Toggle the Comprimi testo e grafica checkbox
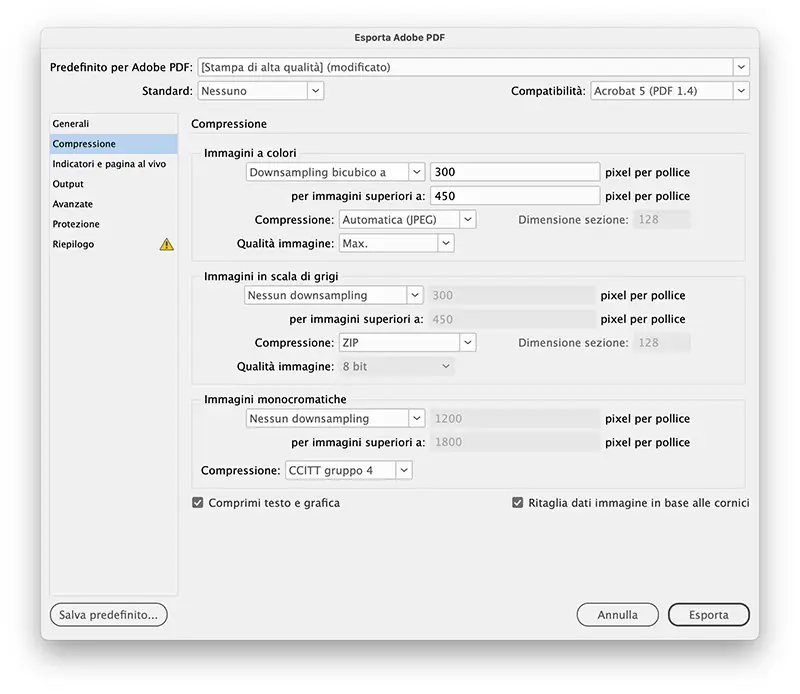Image resolution: width=800 pixels, height=694 pixels. (x=198, y=503)
